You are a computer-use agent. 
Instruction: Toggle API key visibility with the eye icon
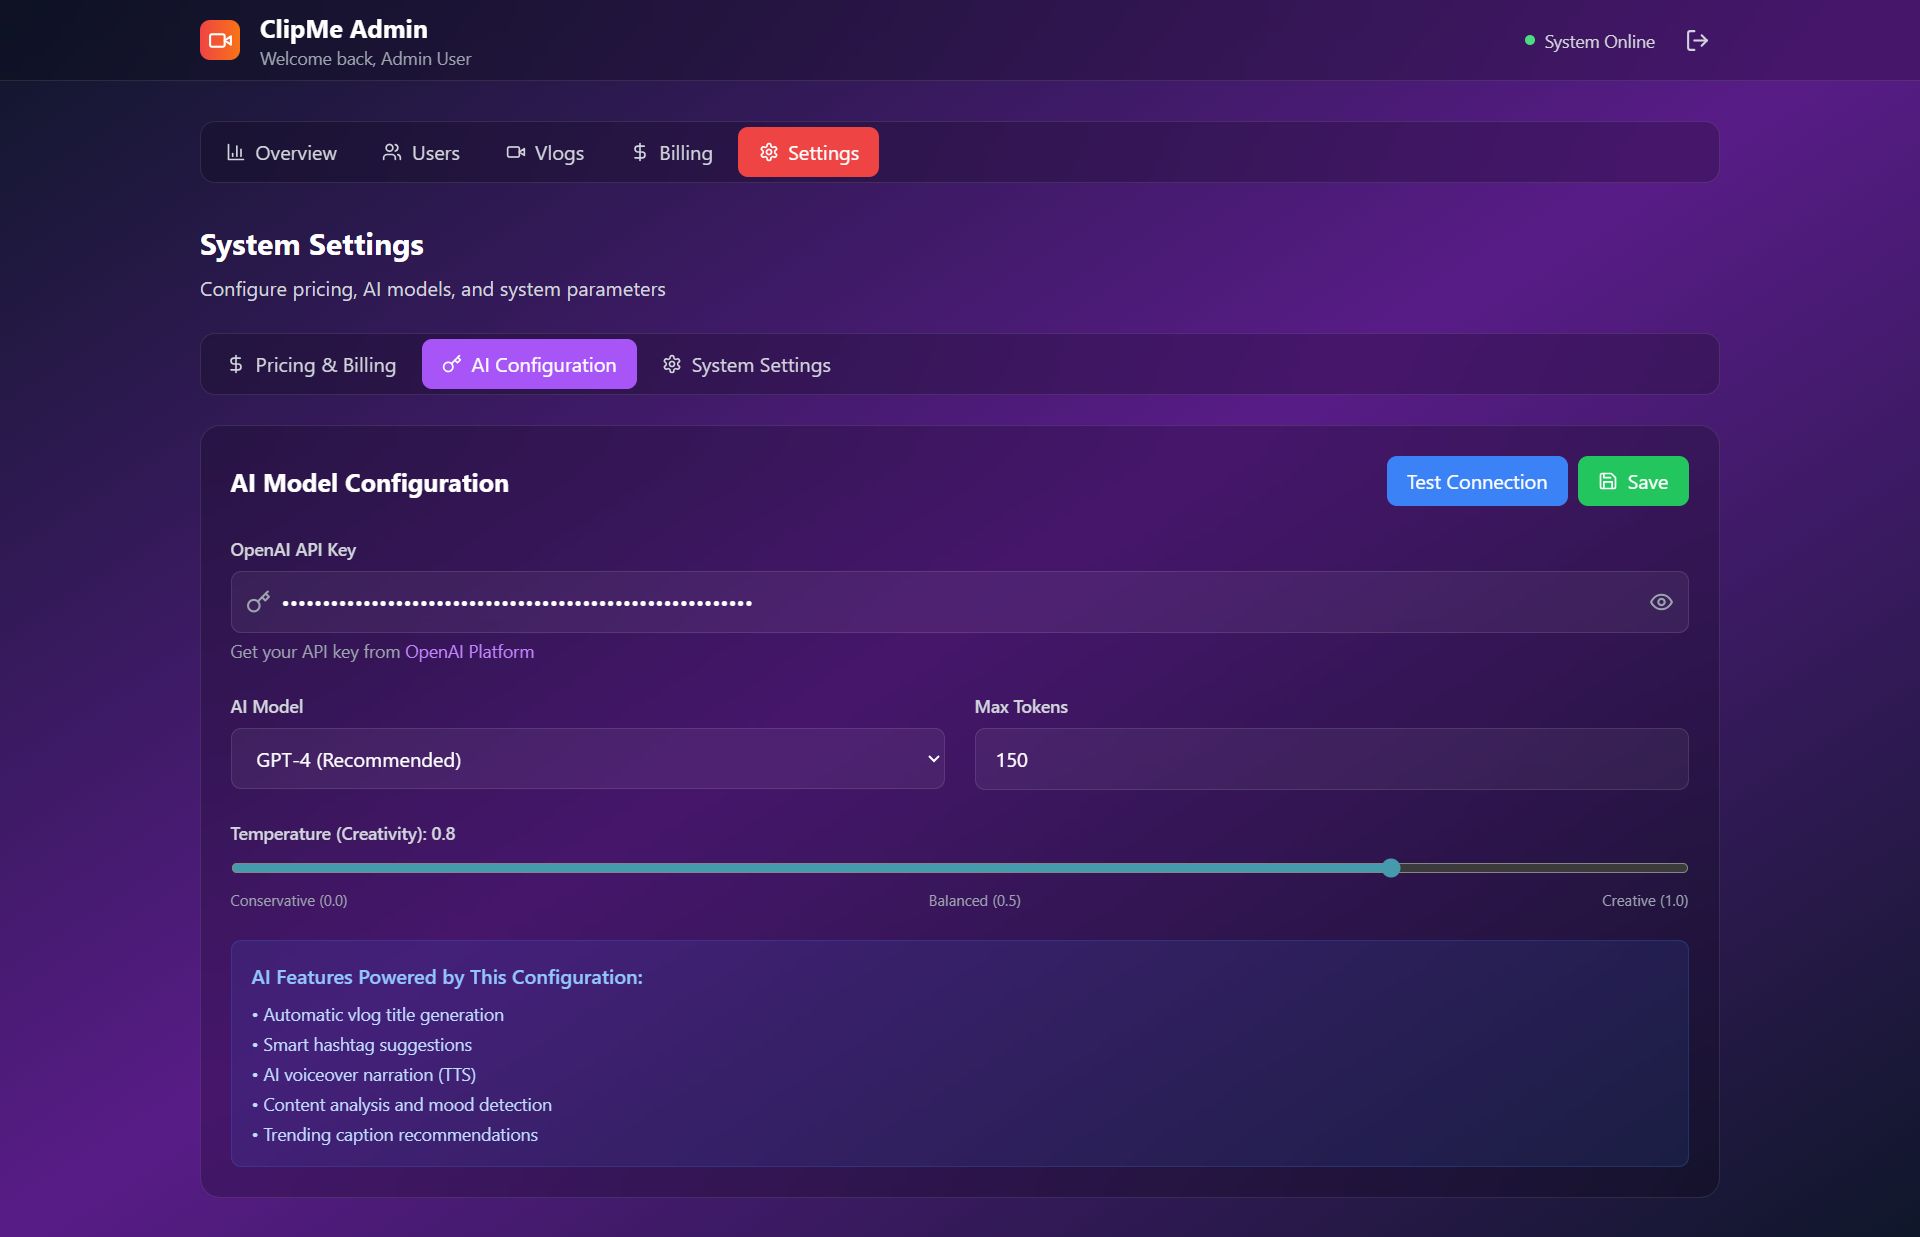1660,602
